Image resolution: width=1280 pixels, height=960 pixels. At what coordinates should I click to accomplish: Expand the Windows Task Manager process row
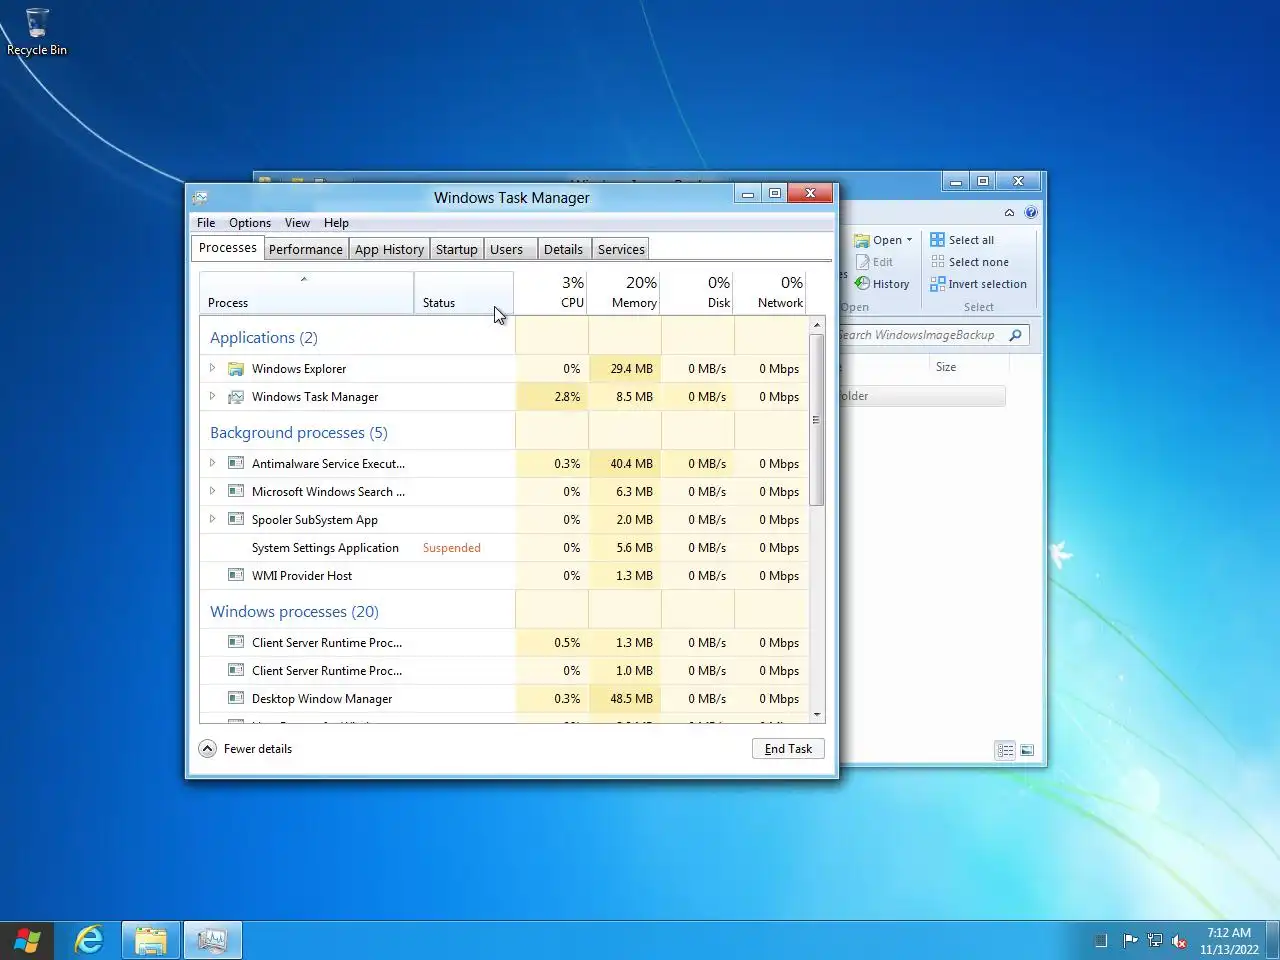(x=212, y=397)
